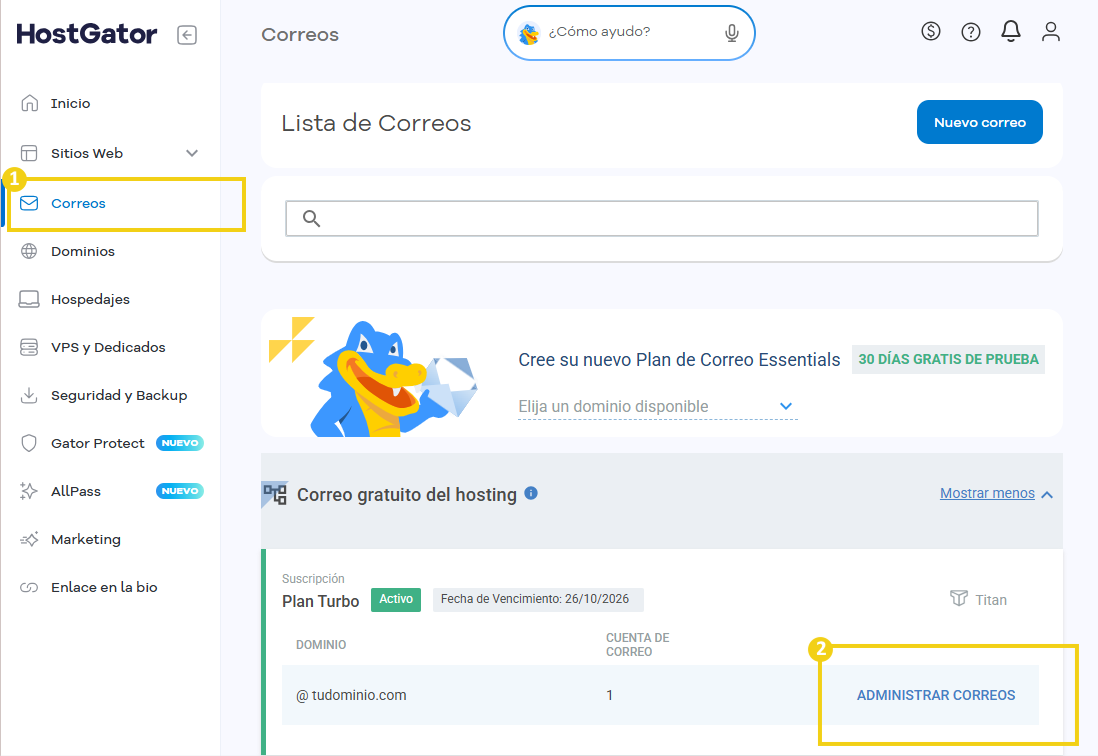This screenshot has height=756, width=1098.
Task: Select the Correos menu label
Action: (x=78, y=204)
